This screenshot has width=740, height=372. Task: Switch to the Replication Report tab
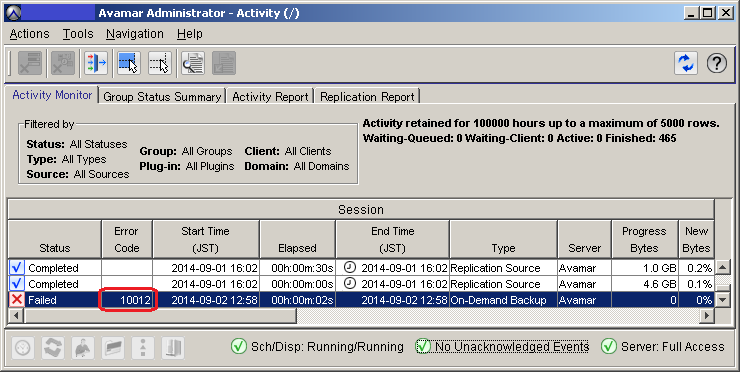[x=367, y=97]
